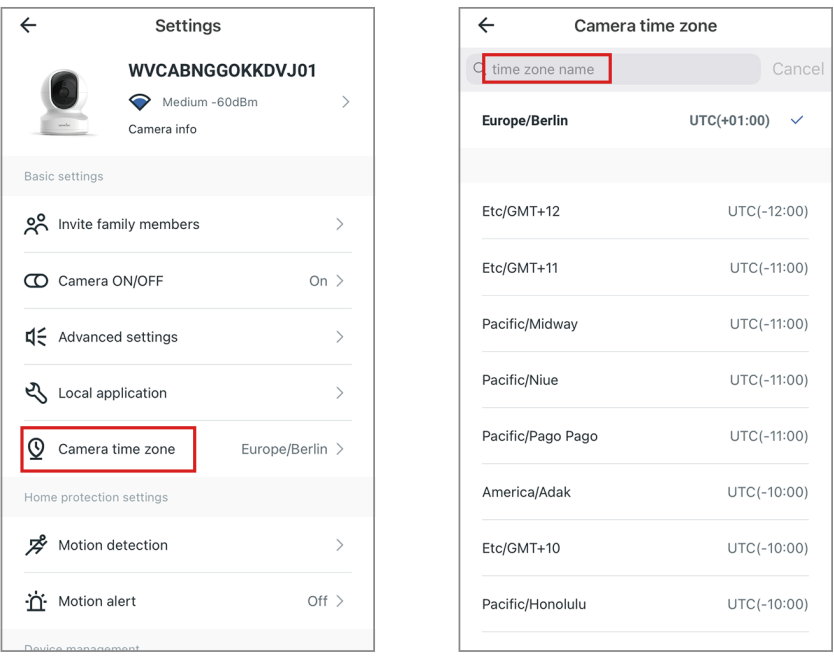The width and height of the screenshot is (834, 662).
Task: Tap the back arrow in Camera time zone screen
Action: point(487,26)
